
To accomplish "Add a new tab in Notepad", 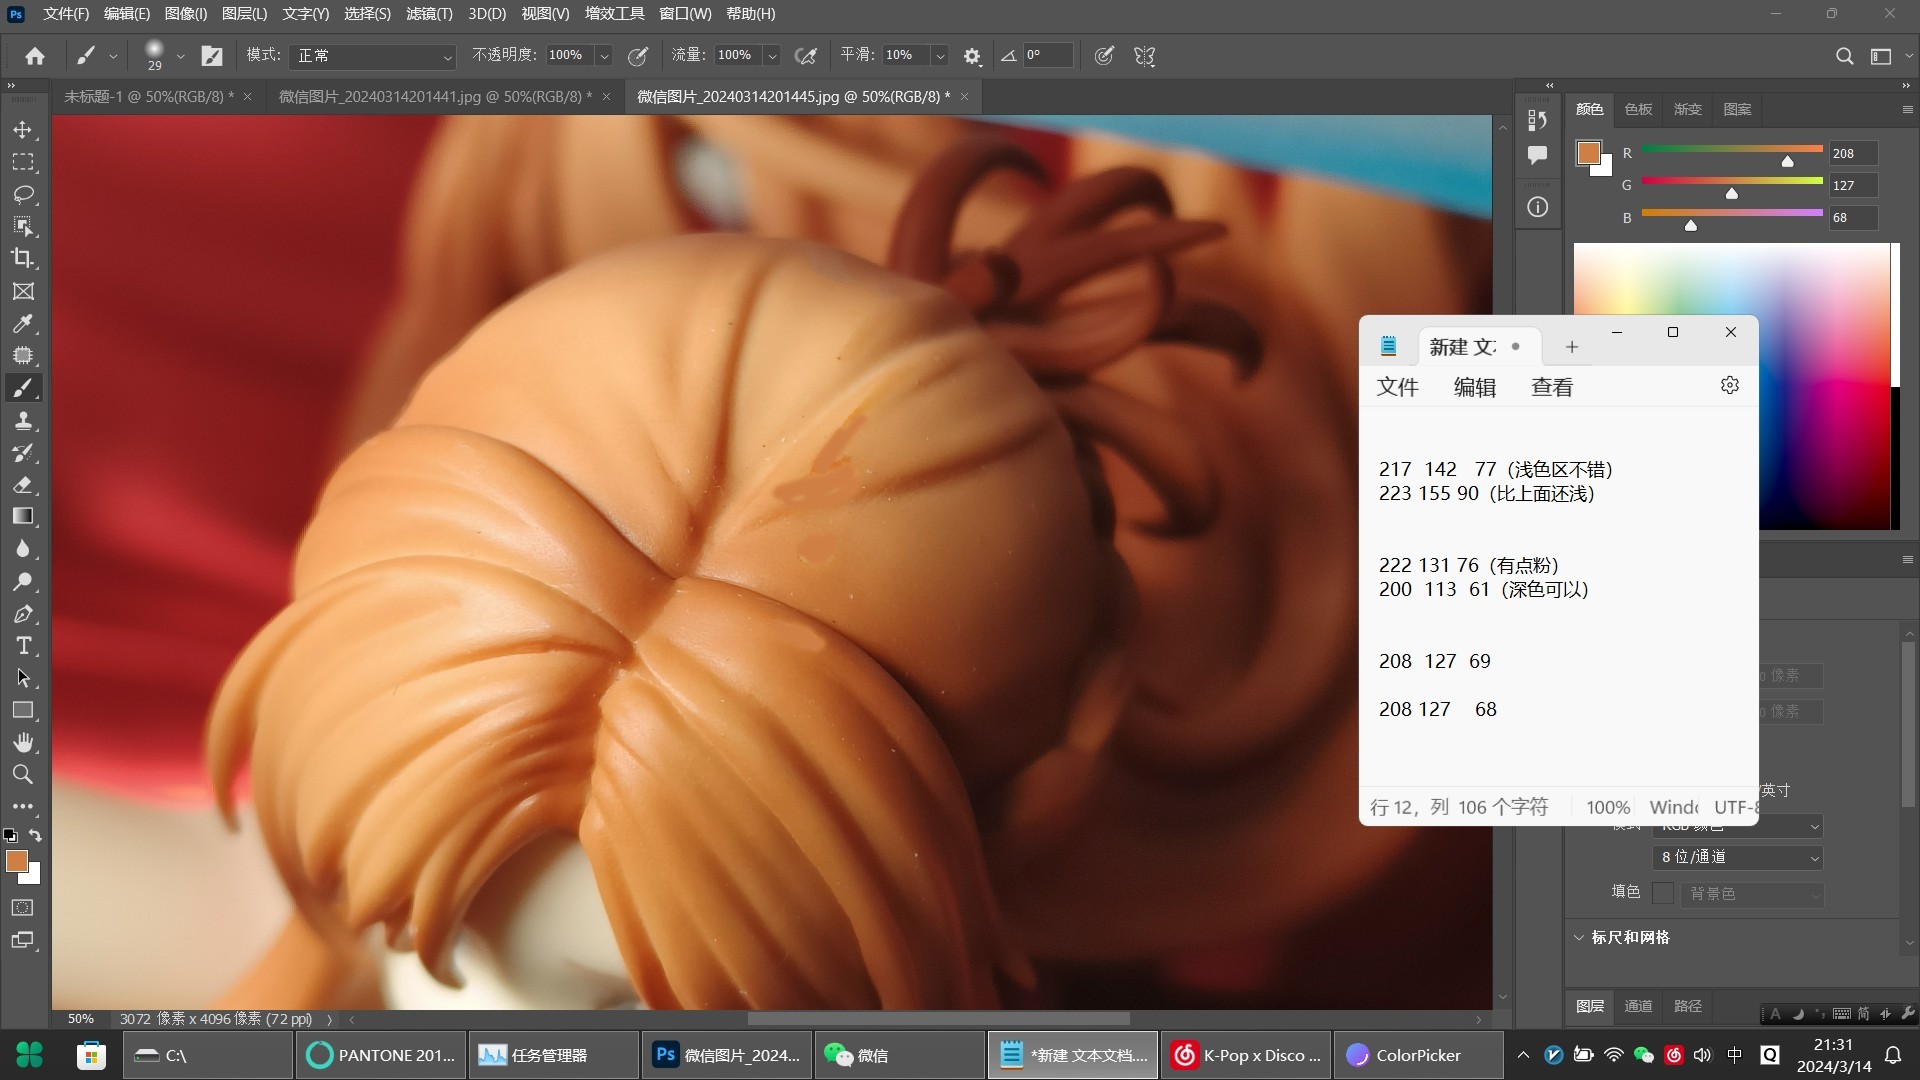I will [1571, 347].
